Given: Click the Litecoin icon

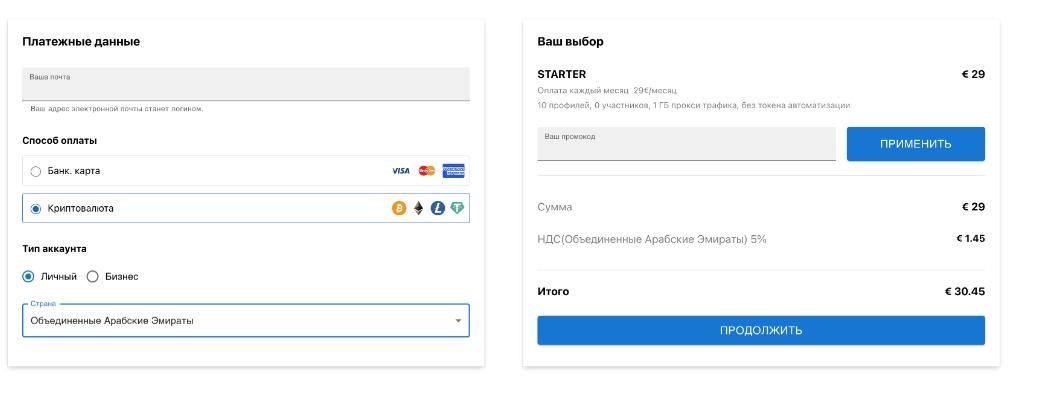Looking at the screenshot, I should (437, 208).
